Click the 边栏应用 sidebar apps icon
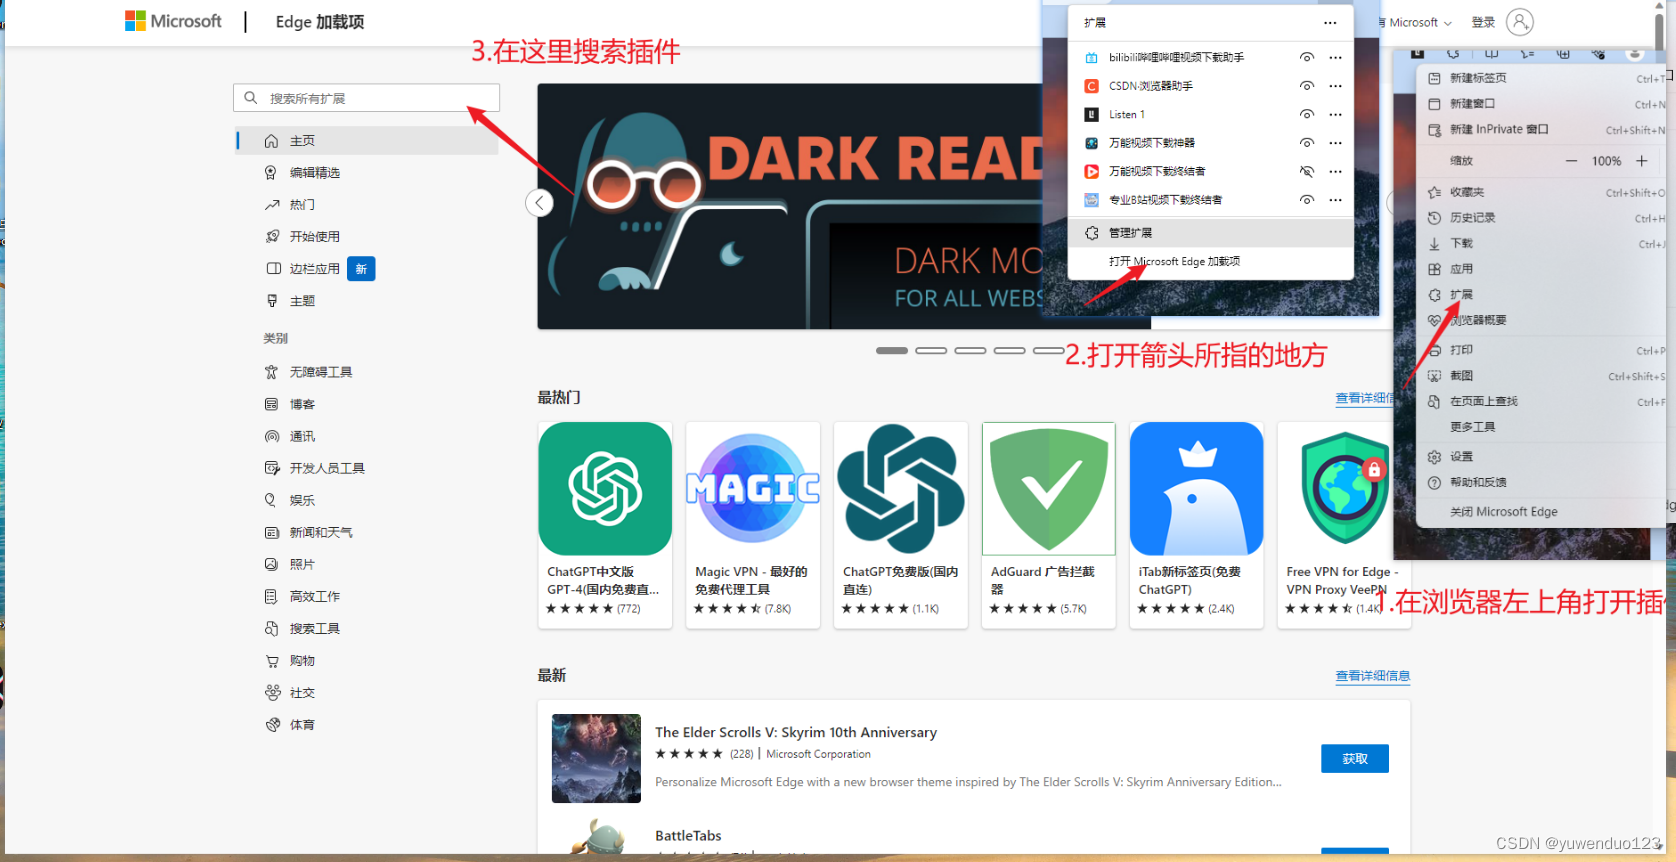Image resolution: width=1676 pixels, height=862 pixels. 273,269
